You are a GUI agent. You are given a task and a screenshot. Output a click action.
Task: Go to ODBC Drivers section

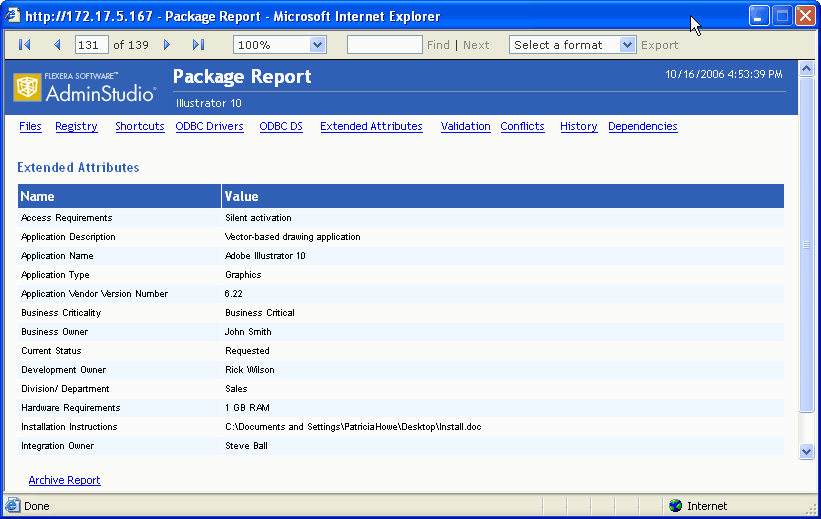(209, 127)
